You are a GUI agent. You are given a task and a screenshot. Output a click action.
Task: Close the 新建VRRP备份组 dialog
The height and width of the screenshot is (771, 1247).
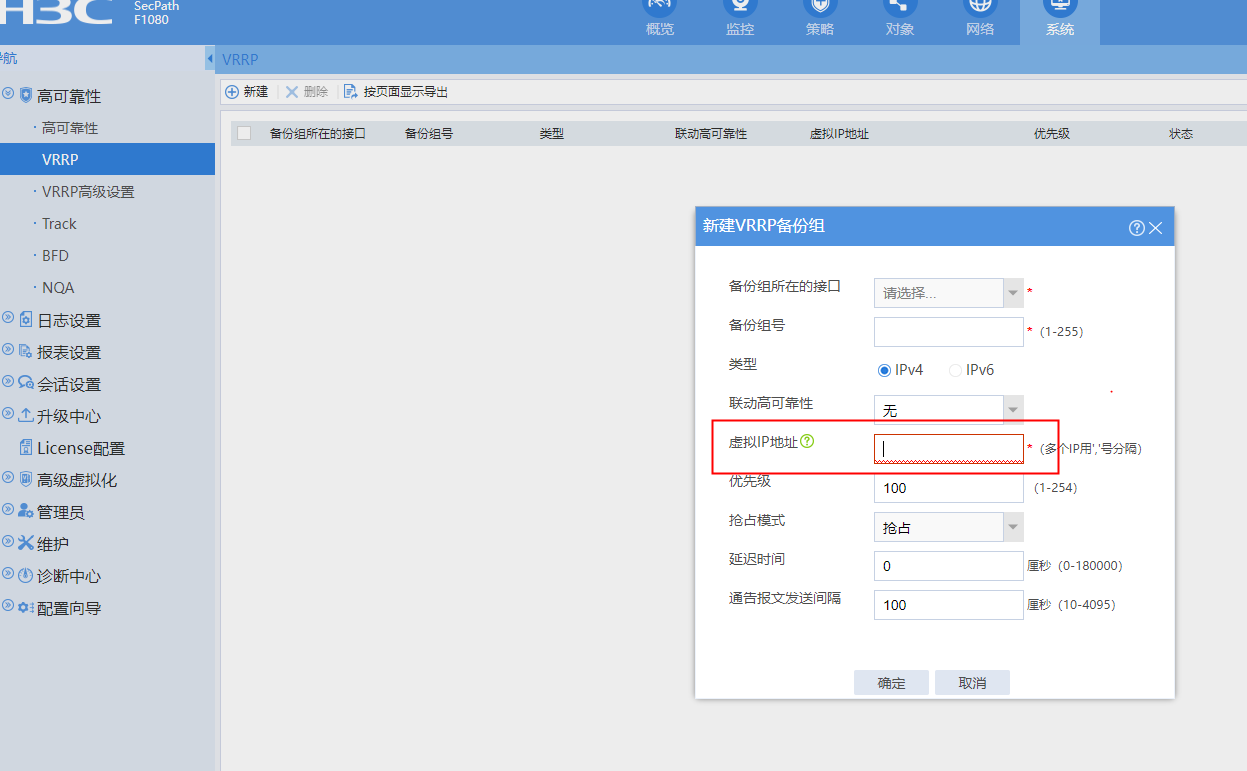pyautogui.click(x=1156, y=228)
